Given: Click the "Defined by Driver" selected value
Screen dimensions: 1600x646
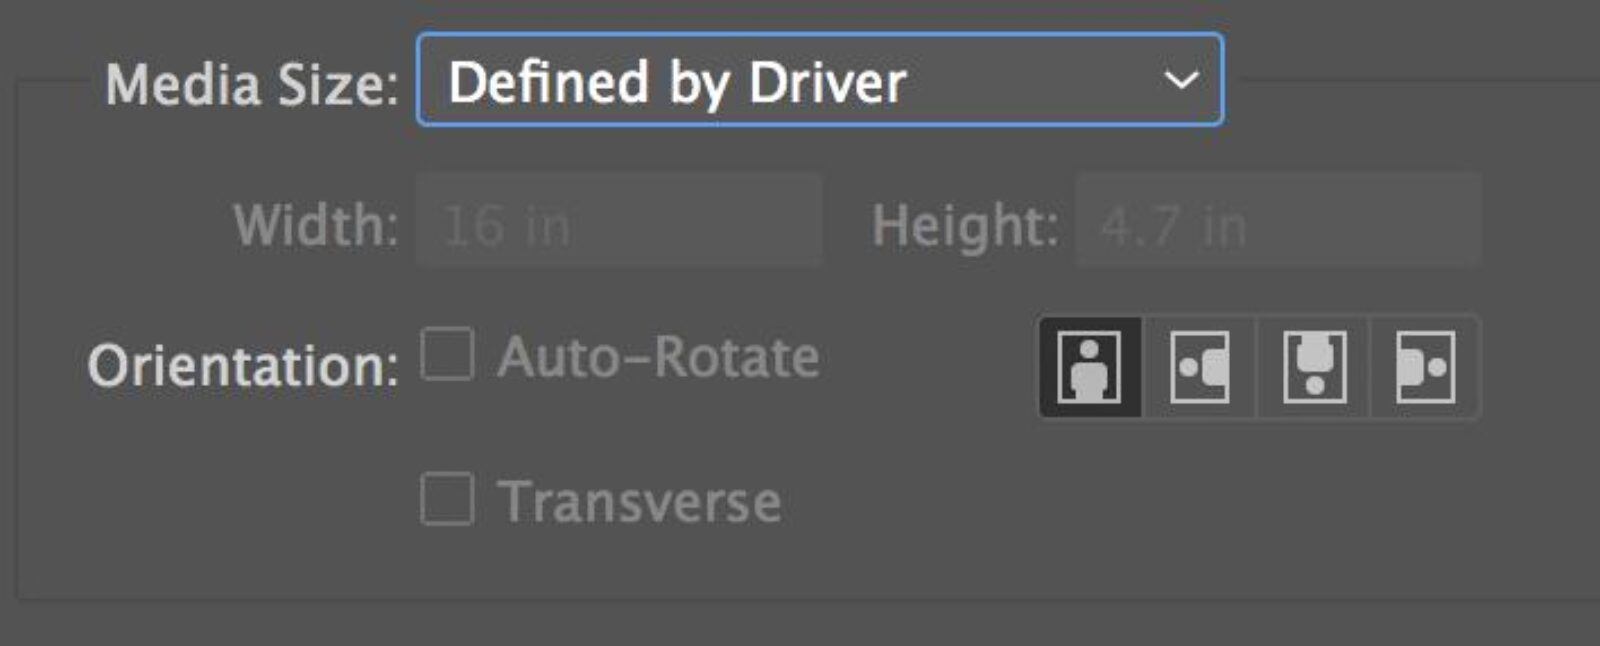Looking at the screenshot, I should [677, 83].
